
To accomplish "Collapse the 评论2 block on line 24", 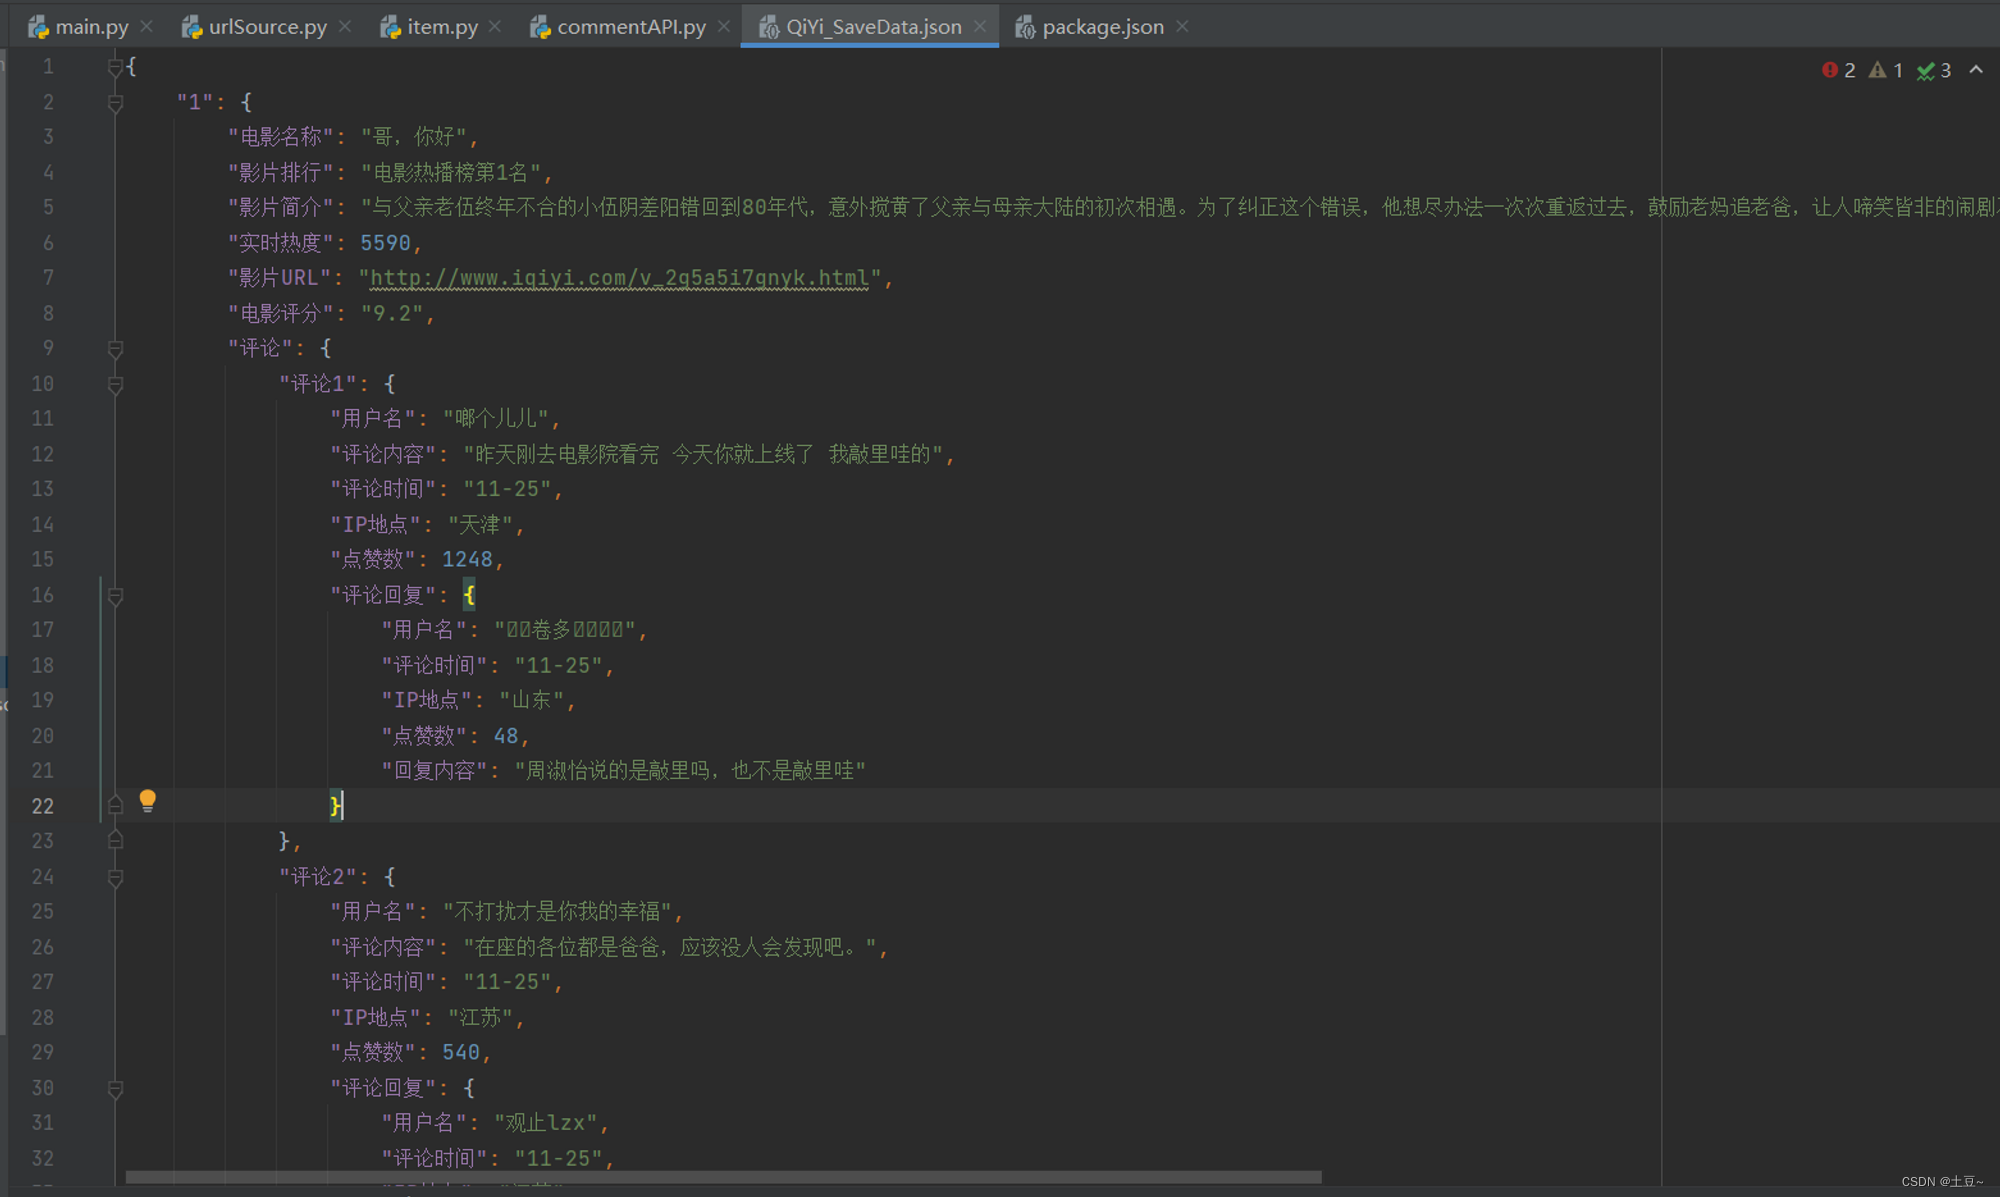I will tap(115, 877).
